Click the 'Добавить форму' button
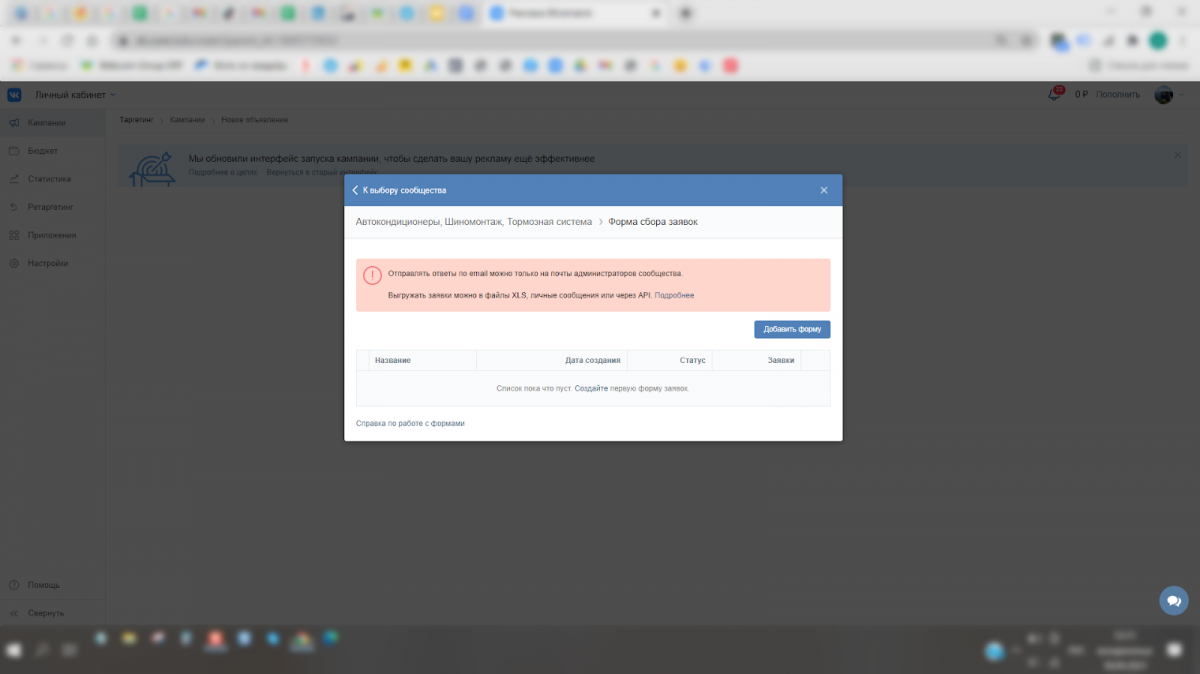 click(x=791, y=329)
